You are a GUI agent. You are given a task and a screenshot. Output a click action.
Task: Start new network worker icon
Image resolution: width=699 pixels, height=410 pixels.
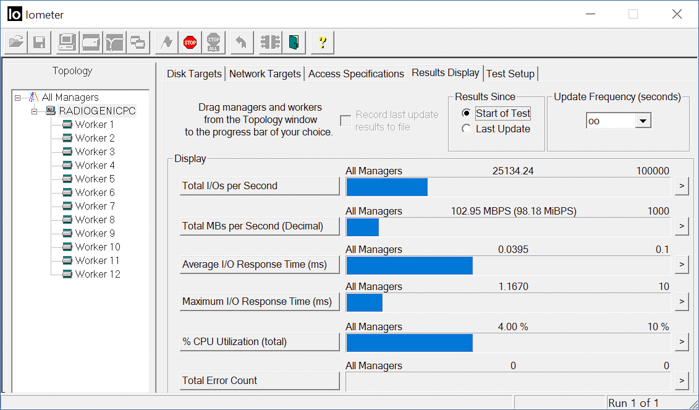coord(115,43)
